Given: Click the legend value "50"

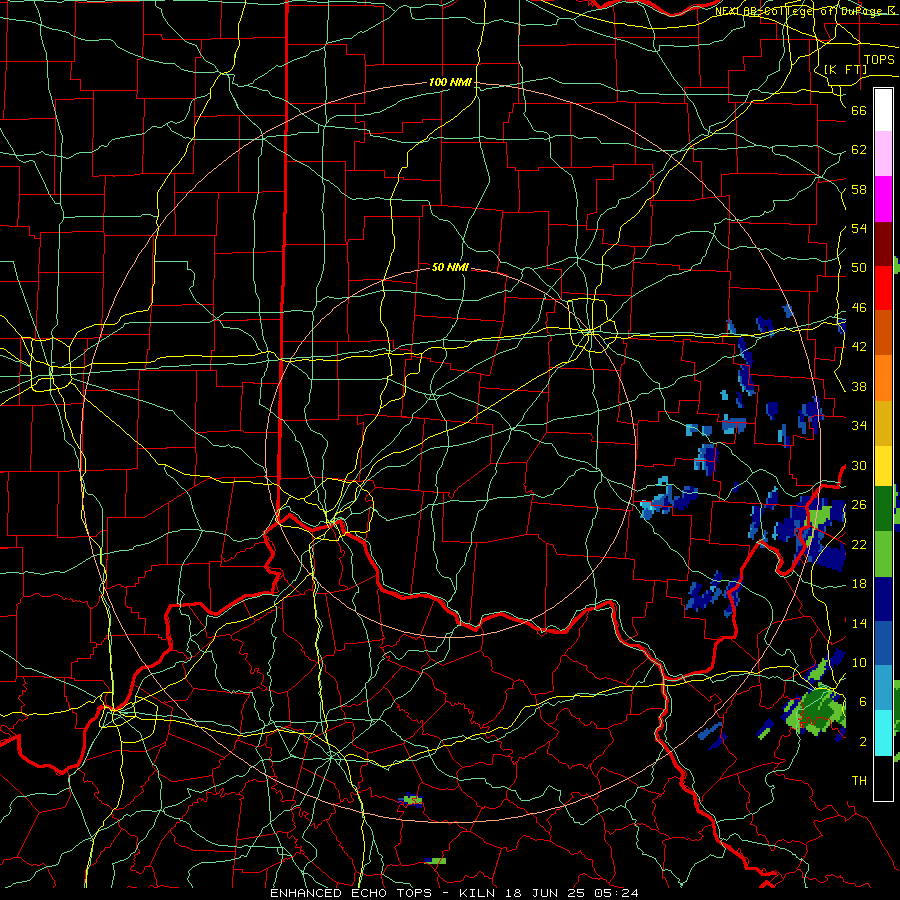Looking at the screenshot, I should coord(859,267).
